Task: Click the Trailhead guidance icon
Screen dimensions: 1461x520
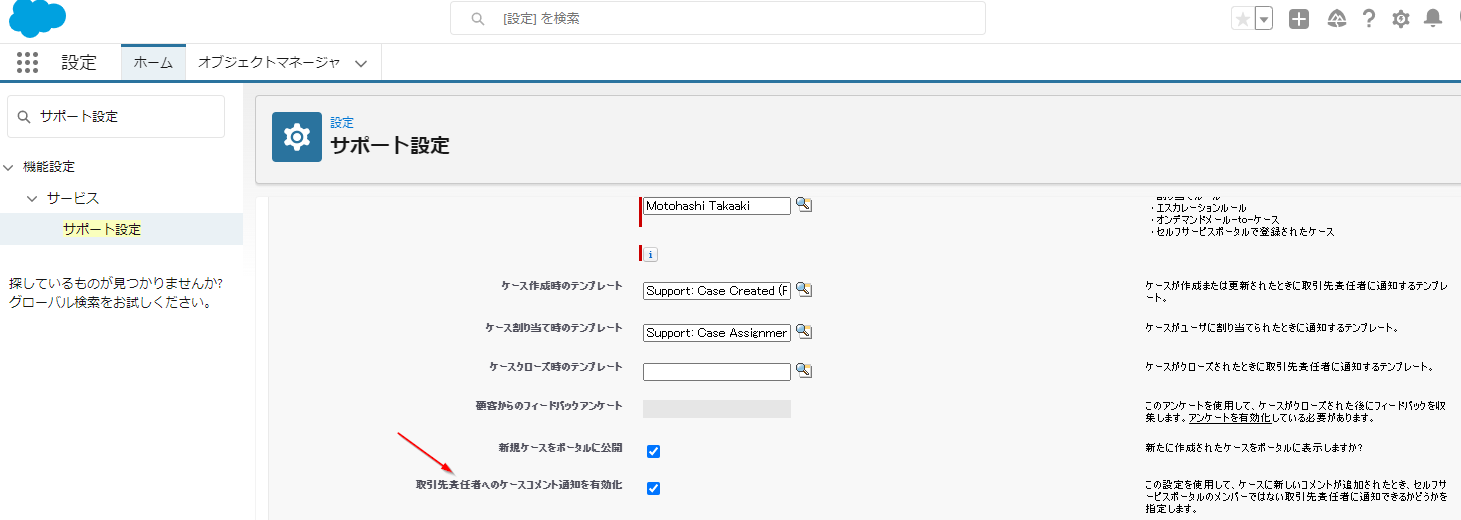Action: (x=1336, y=19)
